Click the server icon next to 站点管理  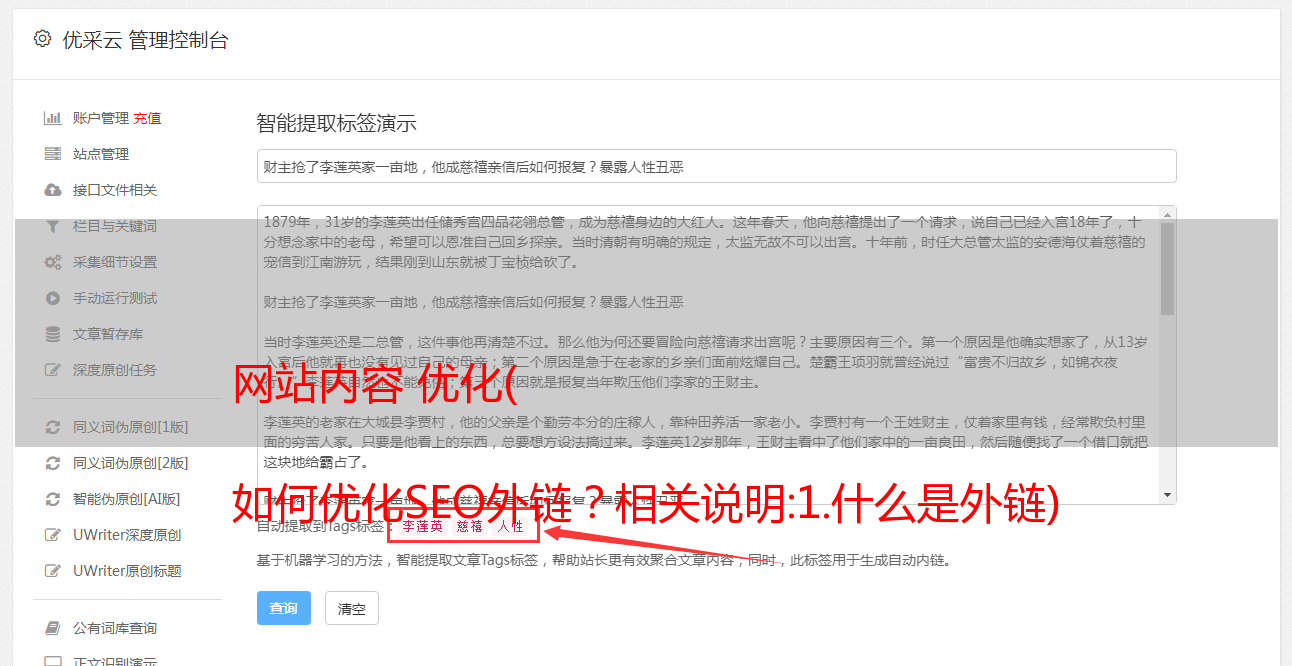(53, 154)
